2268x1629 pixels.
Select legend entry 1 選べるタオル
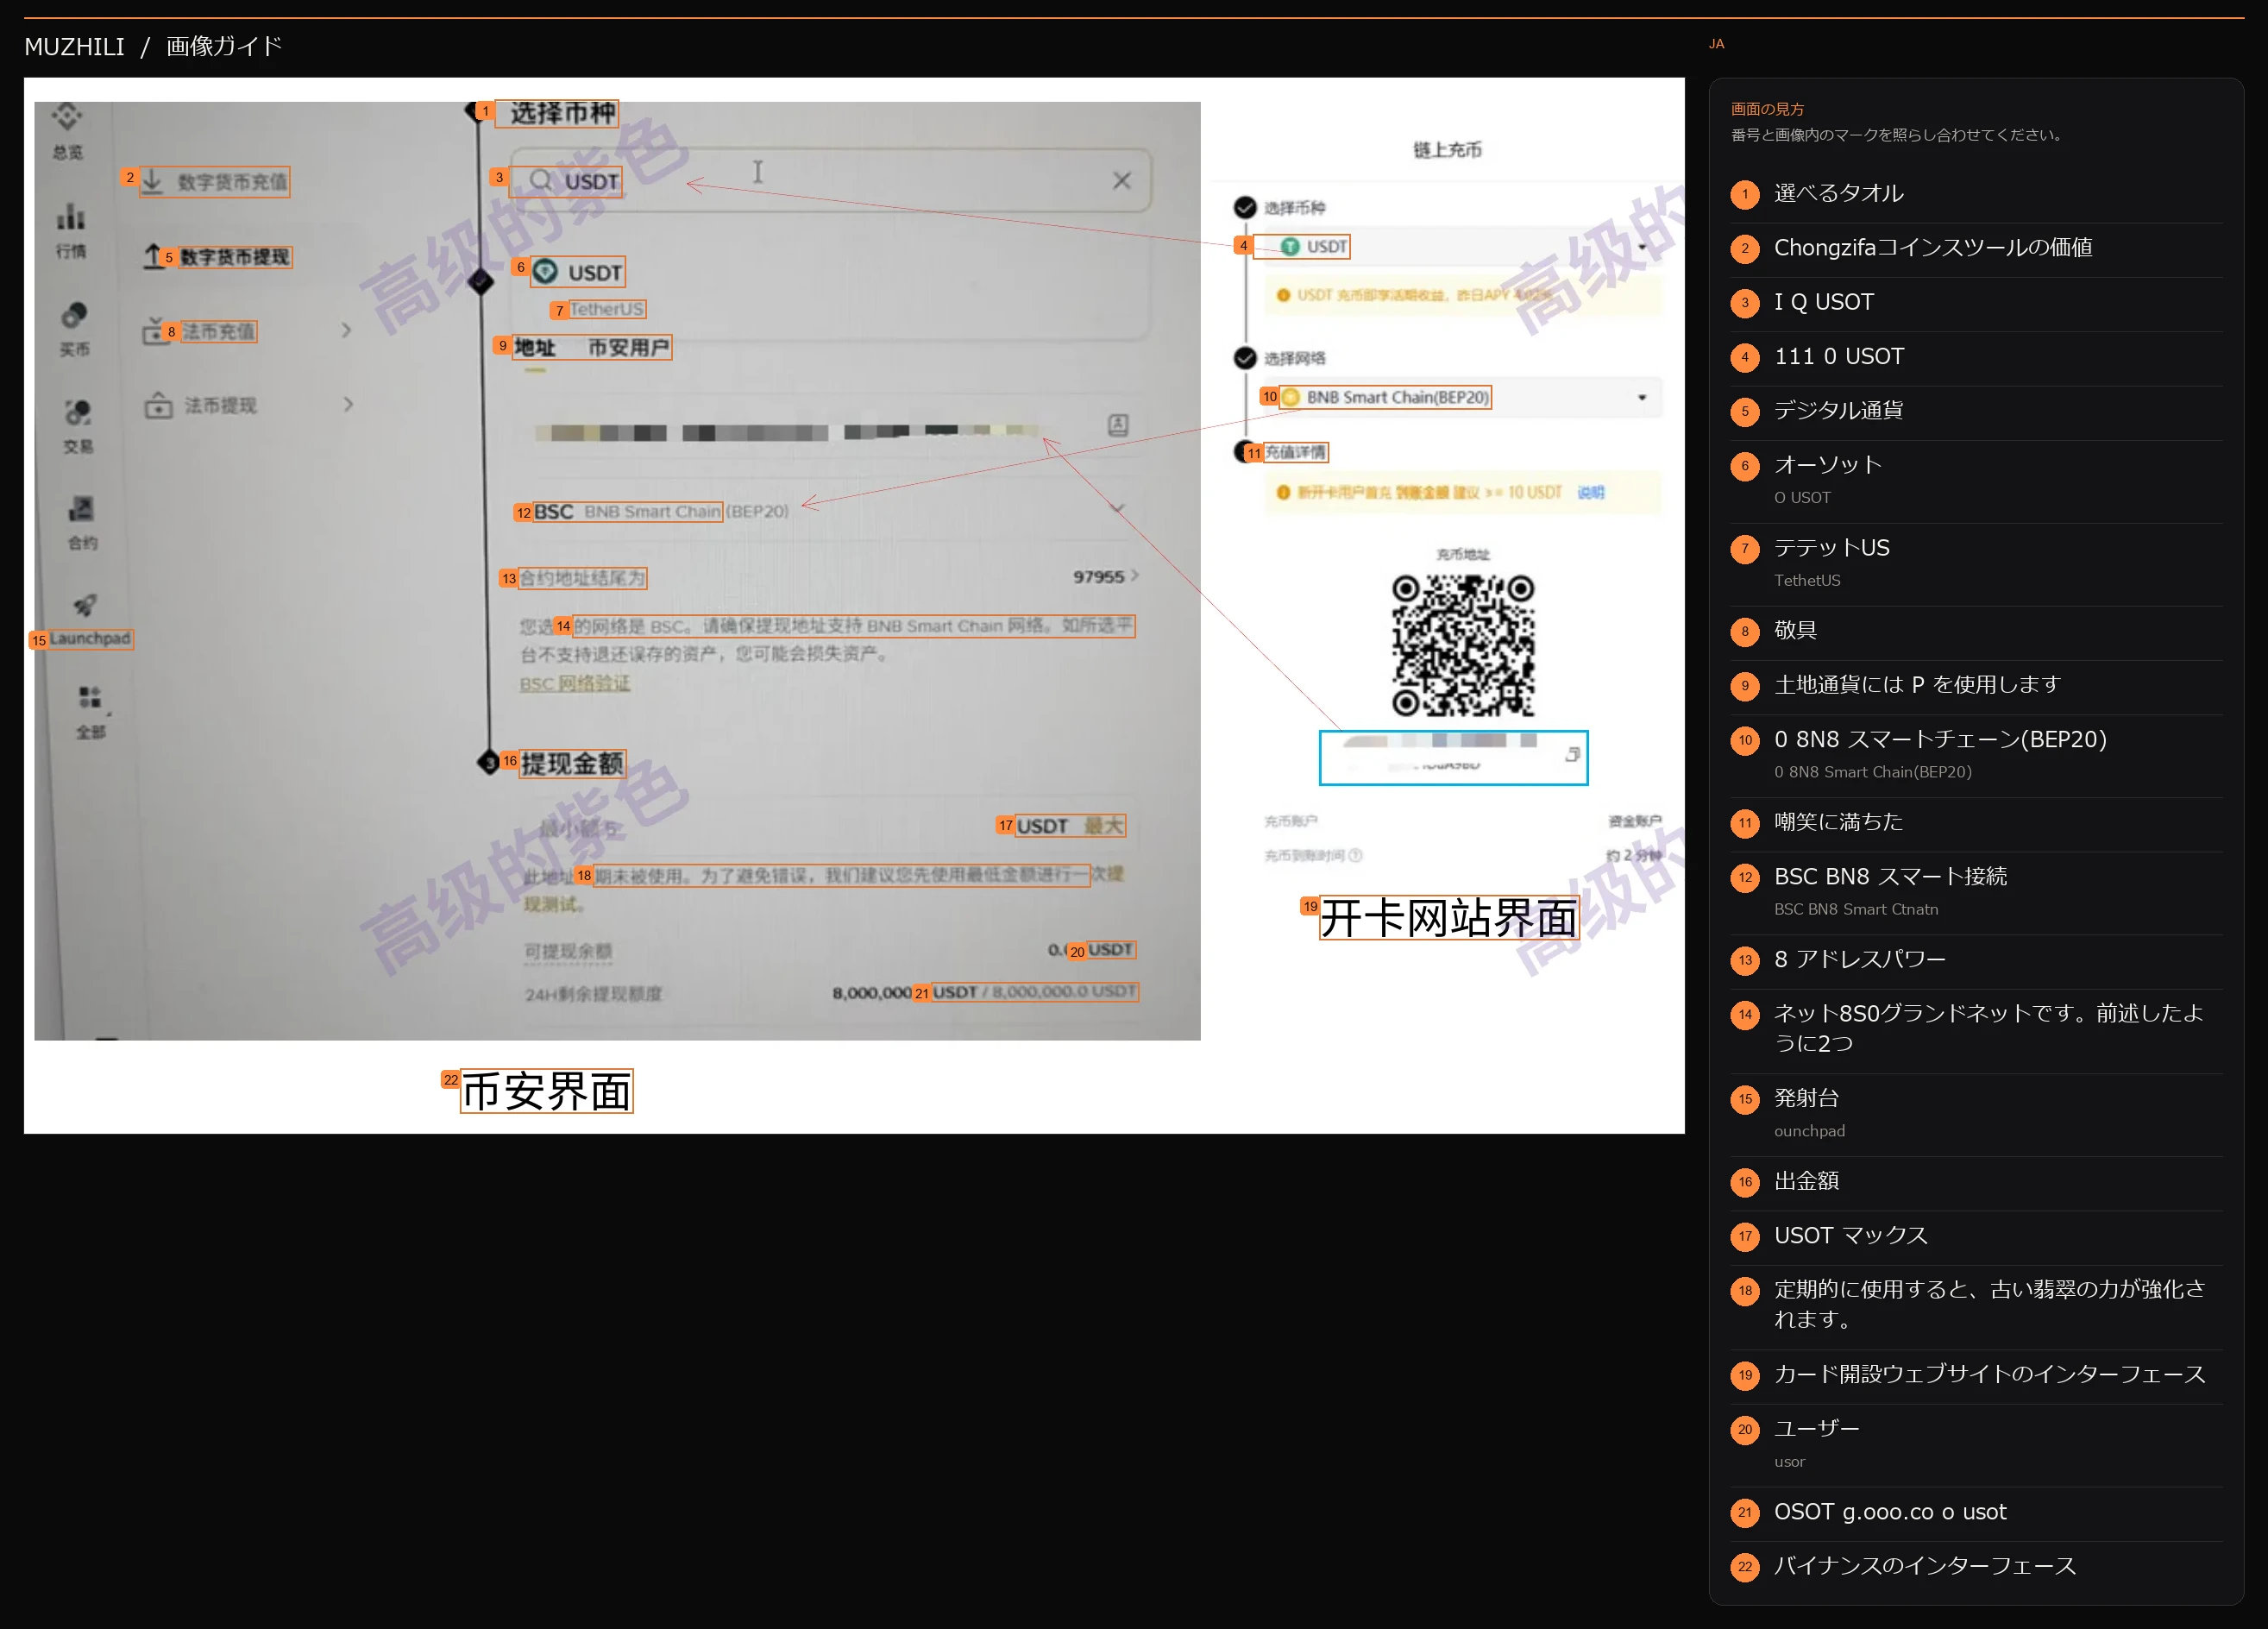click(x=1976, y=194)
